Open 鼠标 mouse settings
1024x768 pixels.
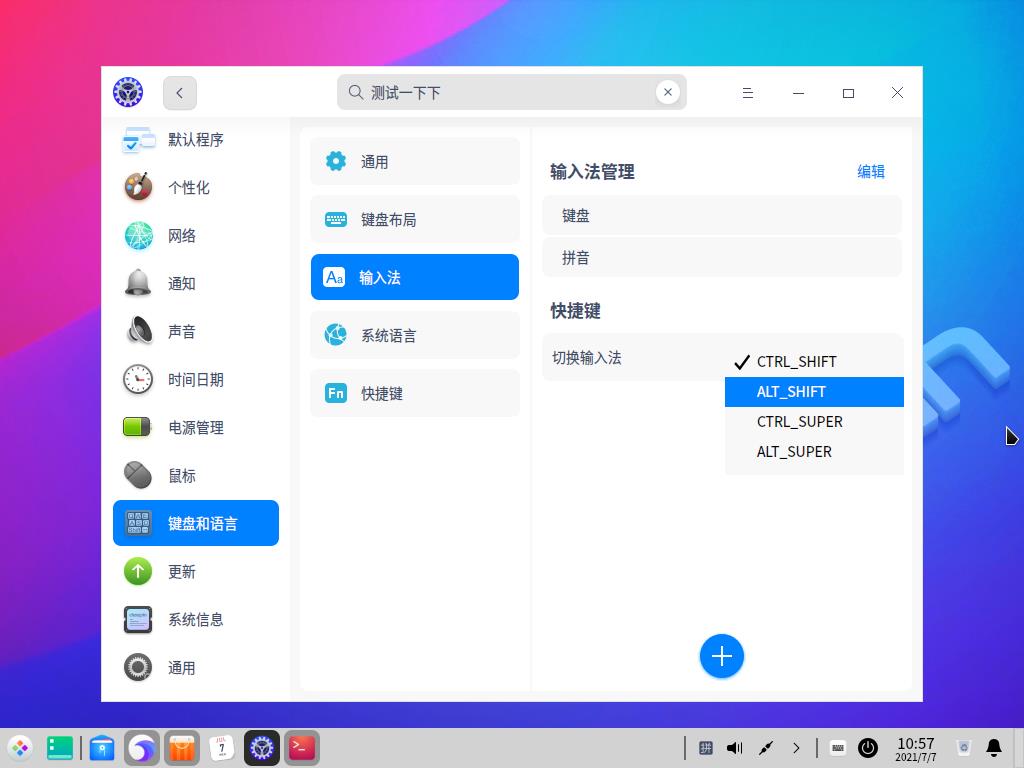pos(195,475)
